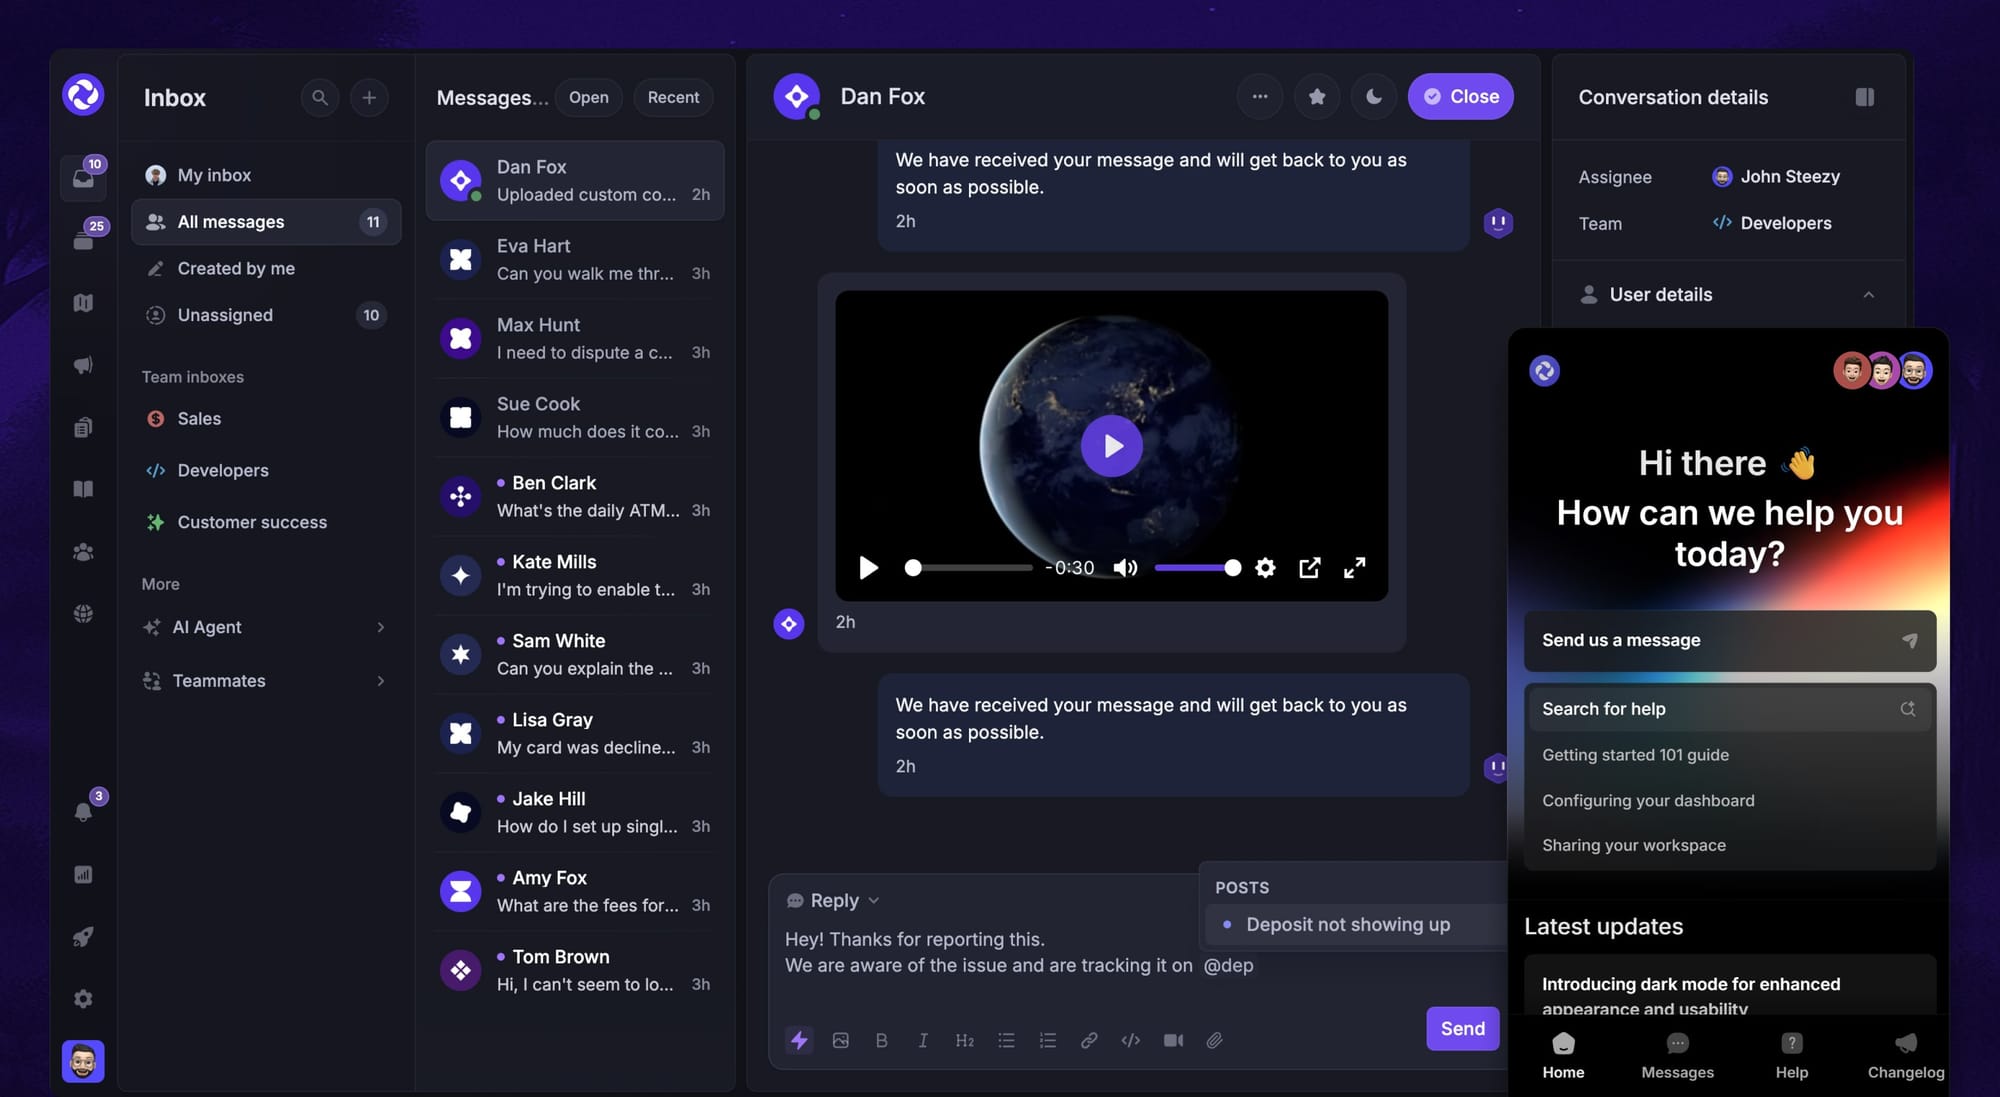Collapse the User details section
Image resolution: width=2000 pixels, height=1097 pixels.
(x=1869, y=294)
